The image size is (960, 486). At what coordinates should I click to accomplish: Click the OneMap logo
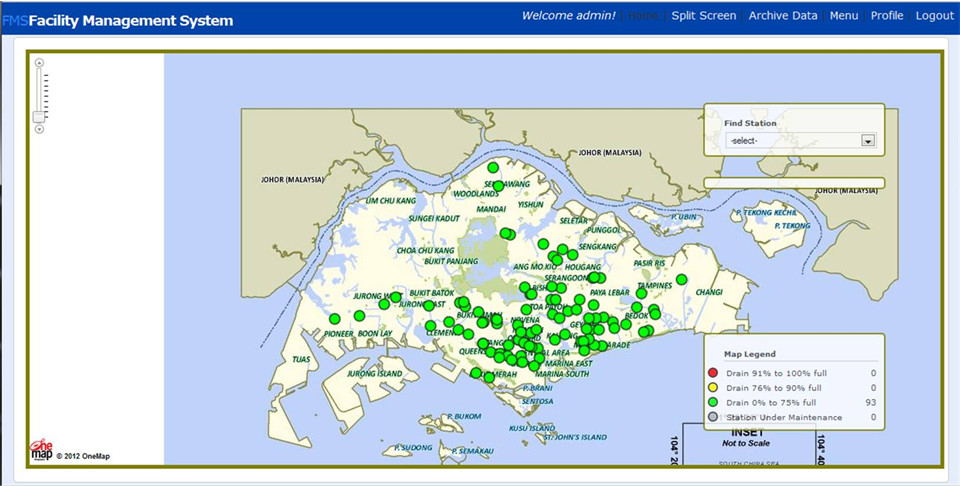click(x=41, y=449)
